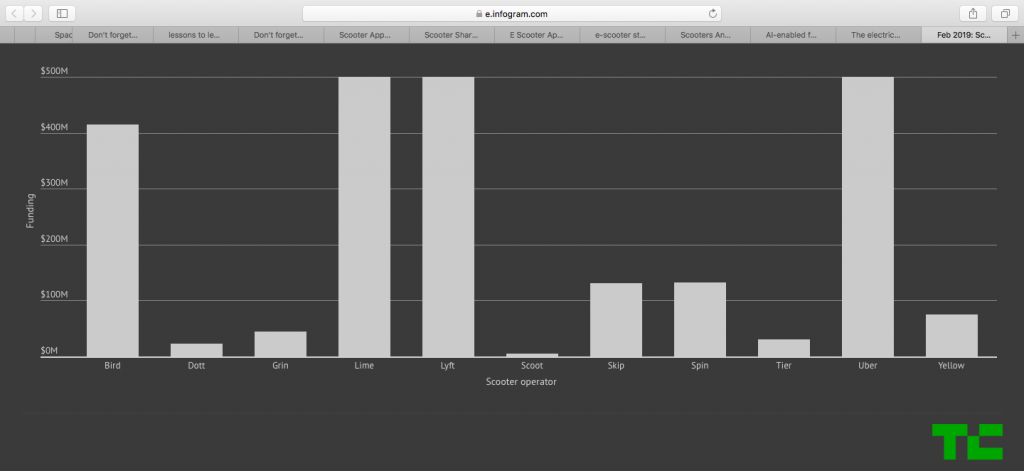Click the Skip funding bar

[616, 319]
